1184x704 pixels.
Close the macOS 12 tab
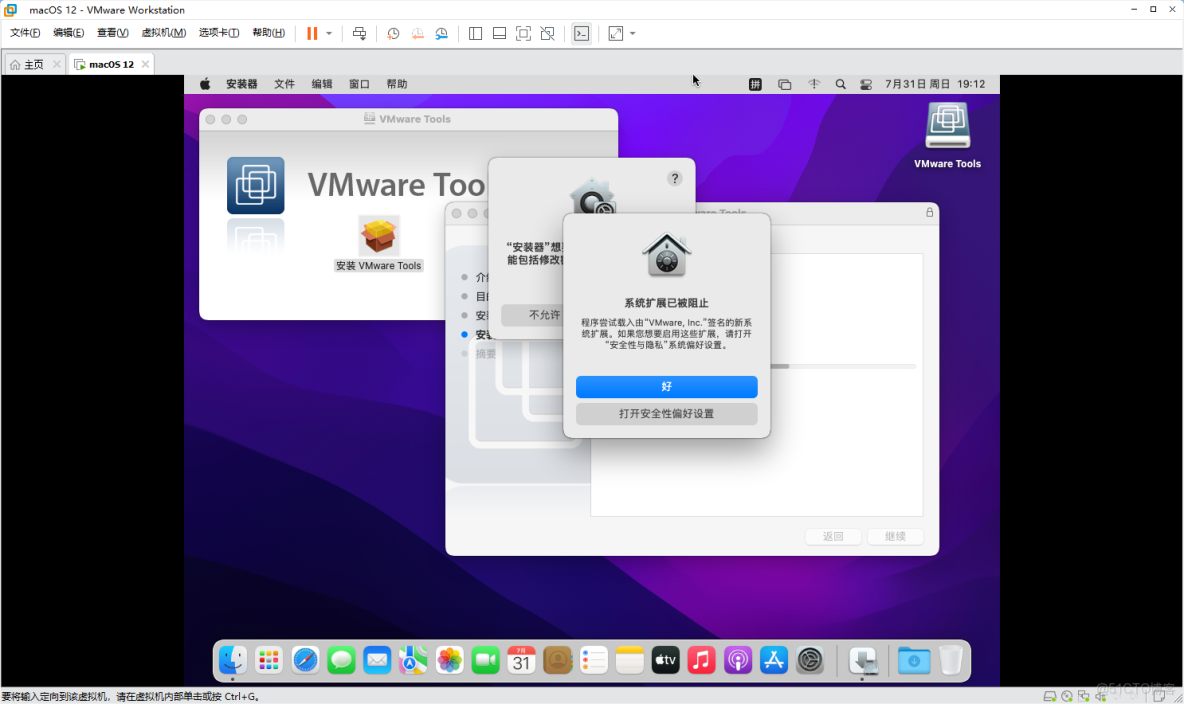click(146, 64)
